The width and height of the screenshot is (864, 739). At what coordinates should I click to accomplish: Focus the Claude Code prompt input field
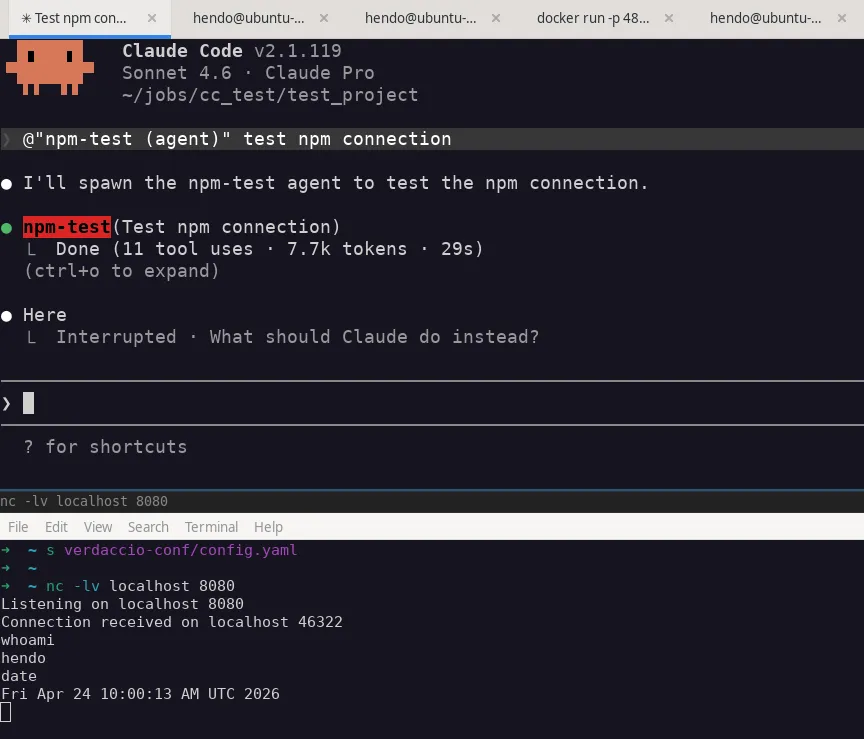[432, 403]
